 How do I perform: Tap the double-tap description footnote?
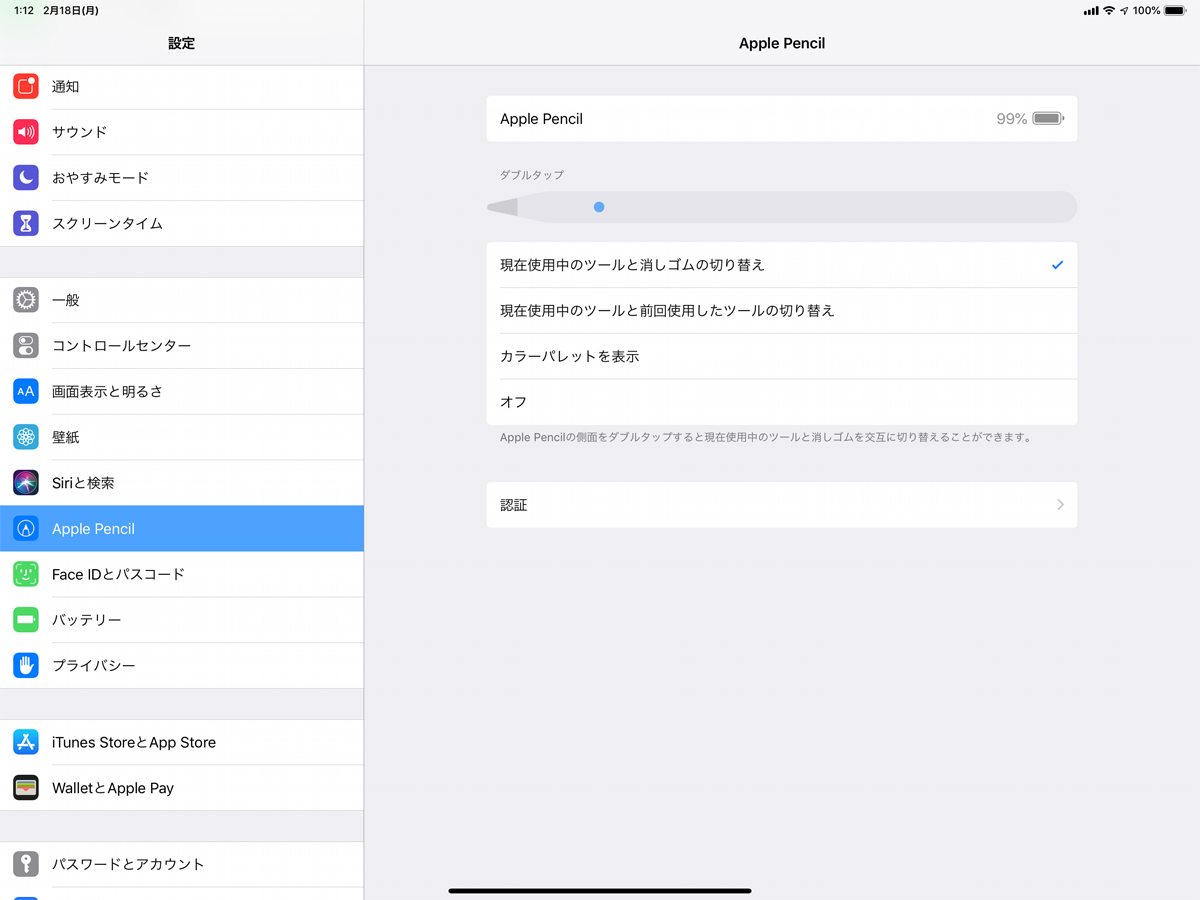click(766, 437)
